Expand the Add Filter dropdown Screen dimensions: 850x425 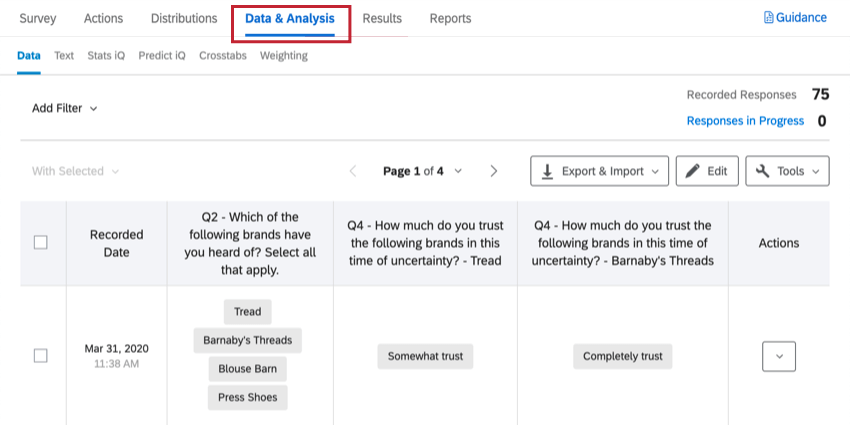pos(65,108)
